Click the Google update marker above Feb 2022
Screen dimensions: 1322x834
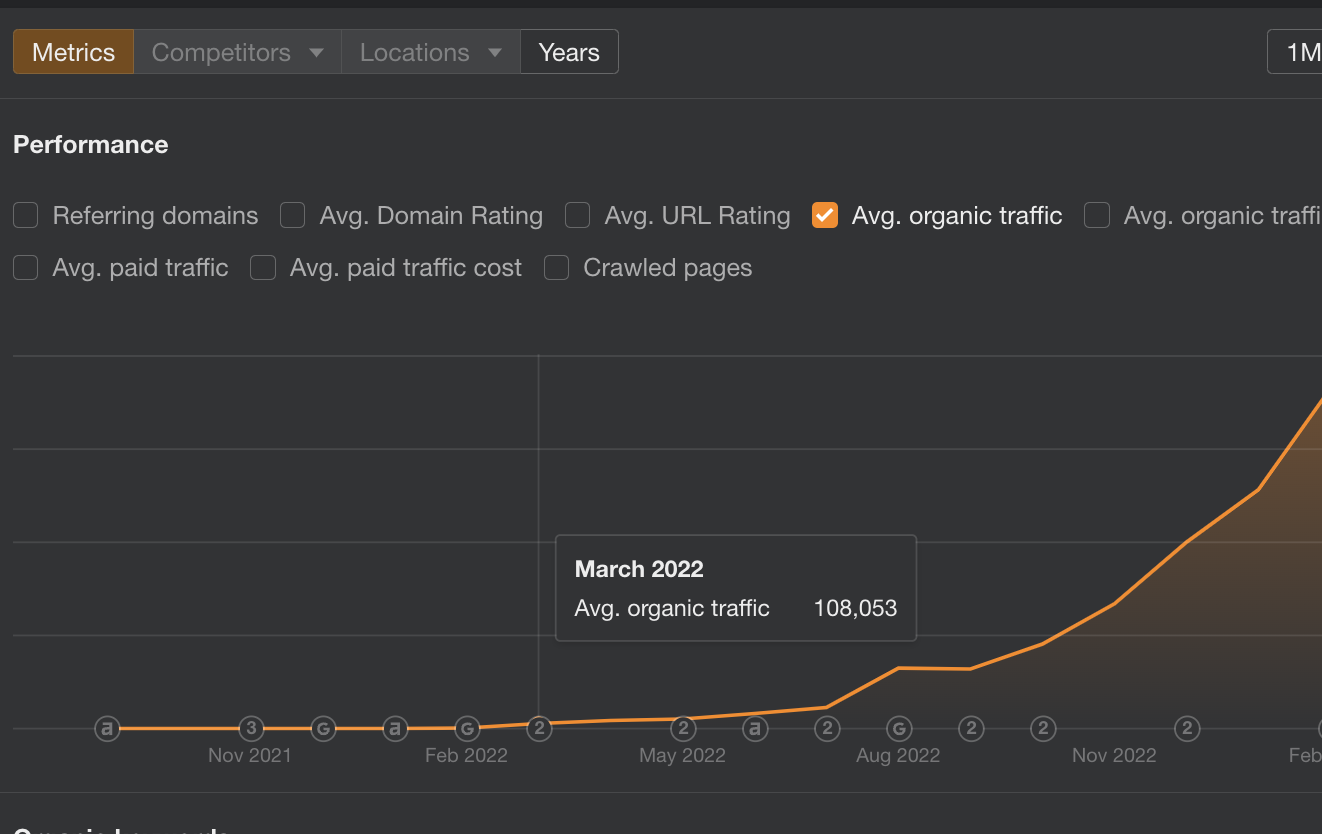point(467,729)
